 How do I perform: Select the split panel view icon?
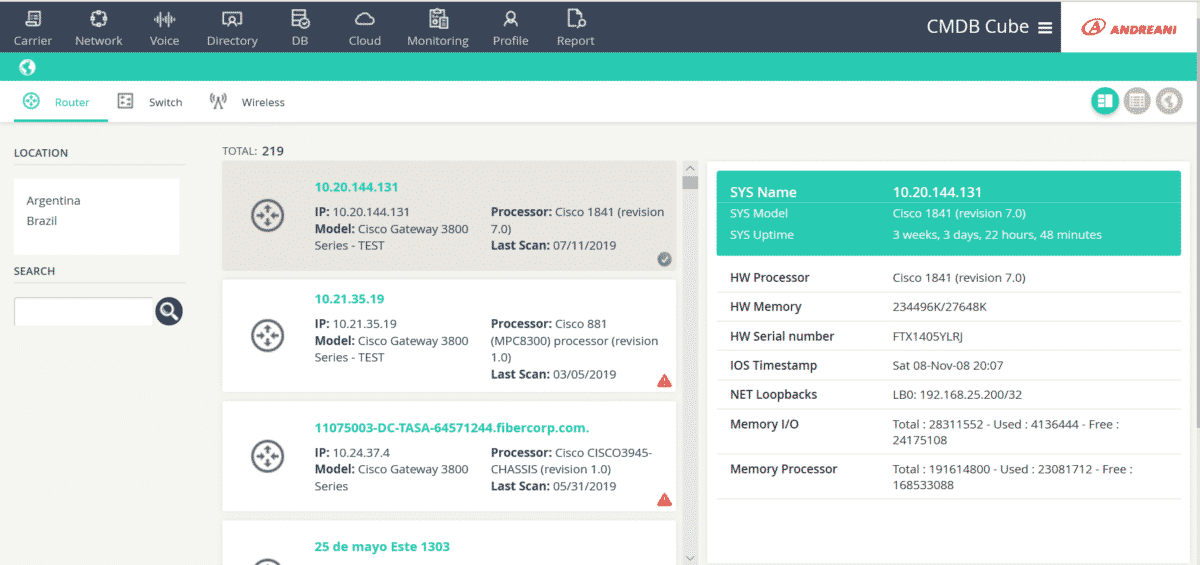click(1105, 100)
